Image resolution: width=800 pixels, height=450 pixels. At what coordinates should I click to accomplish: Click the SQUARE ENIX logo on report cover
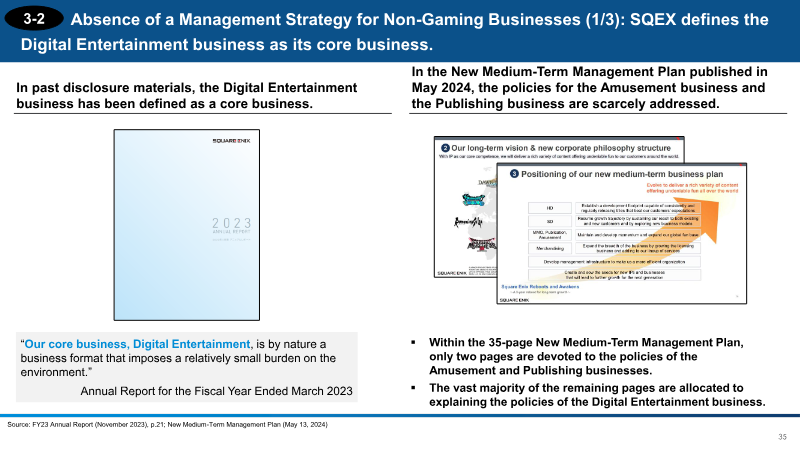coord(231,141)
